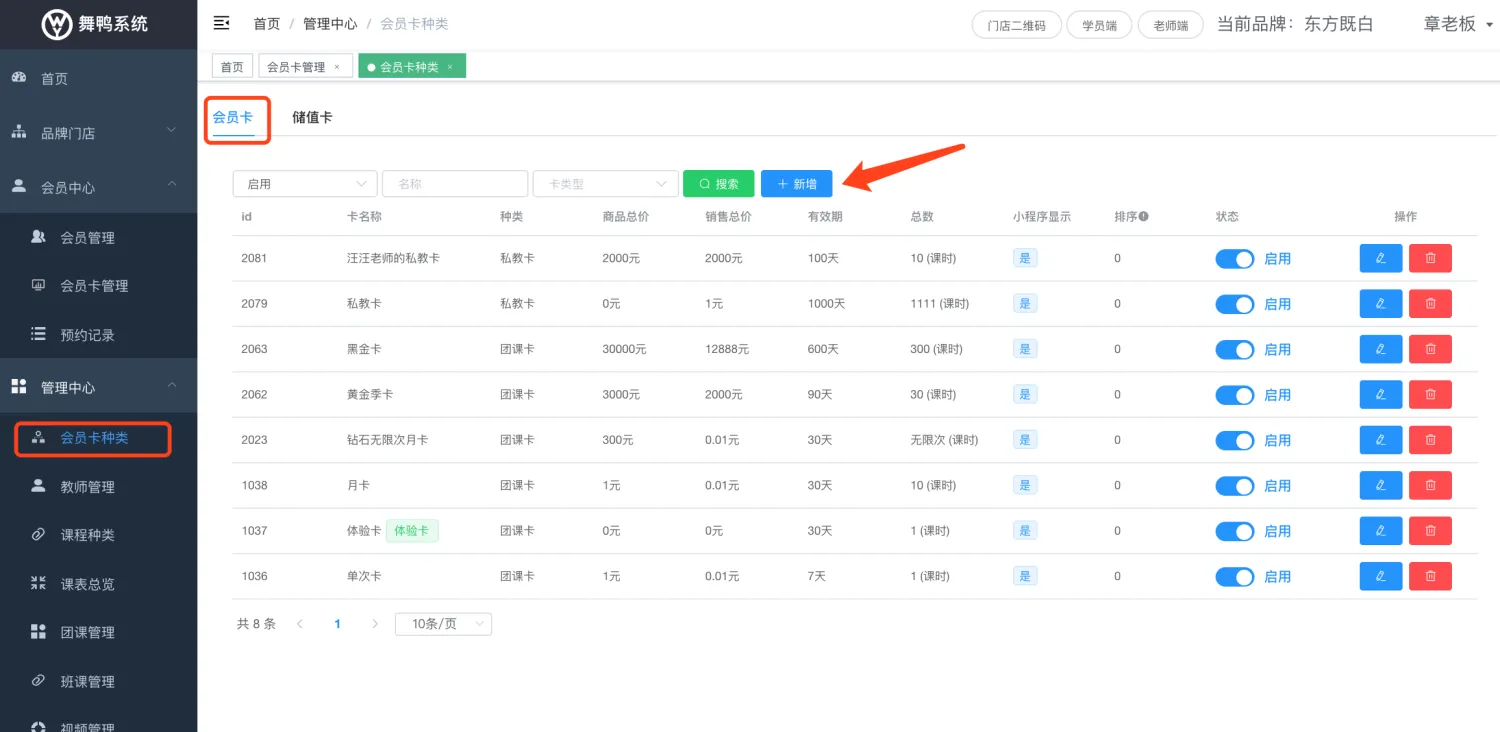
Task: Open the 启用 status filter dropdown
Action: (305, 184)
